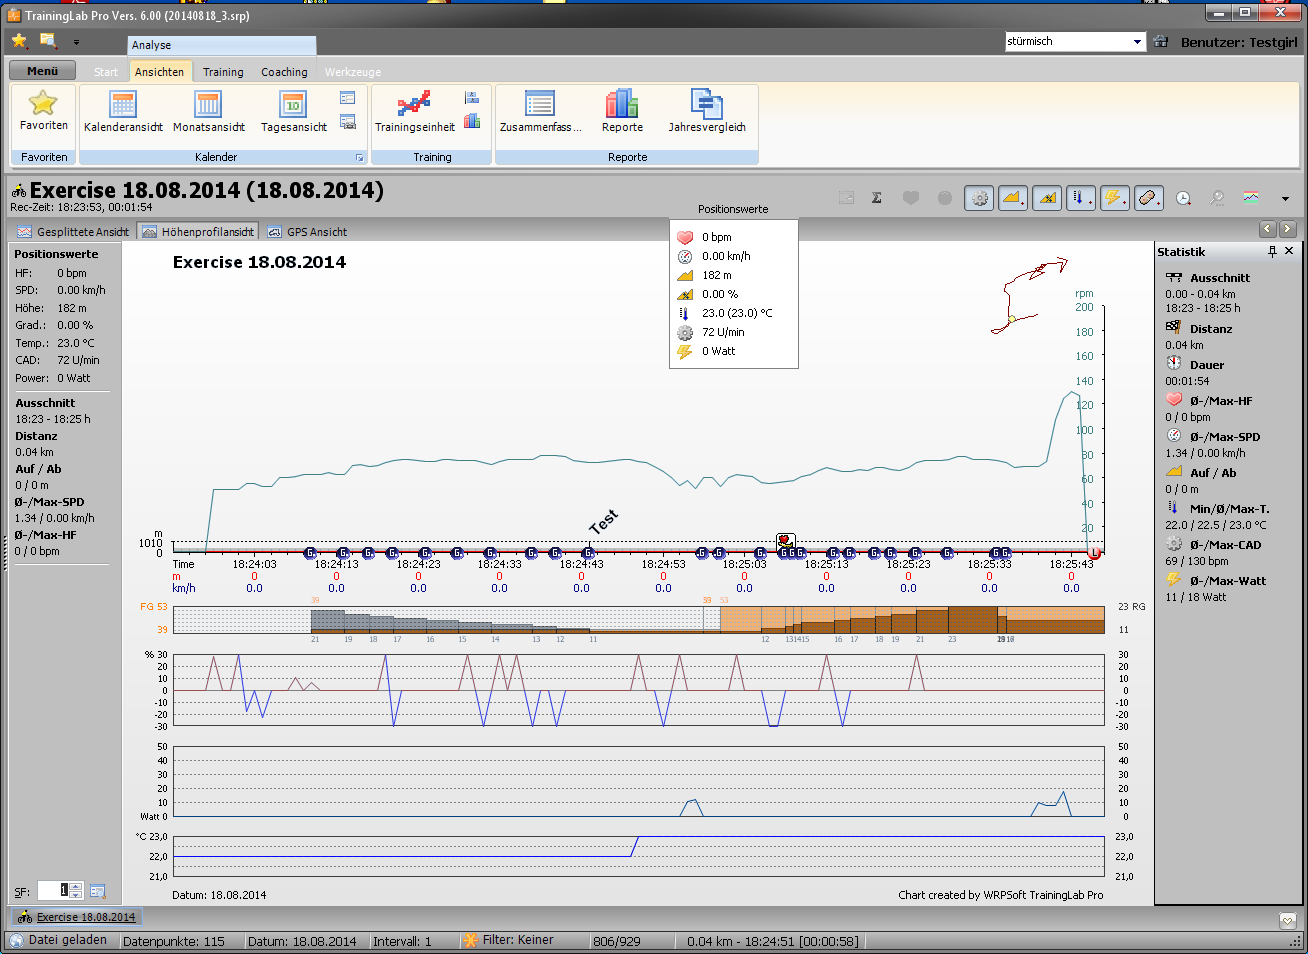Toggle gradient percent curve button
Image resolution: width=1308 pixels, height=954 pixels.
[x=1047, y=198]
